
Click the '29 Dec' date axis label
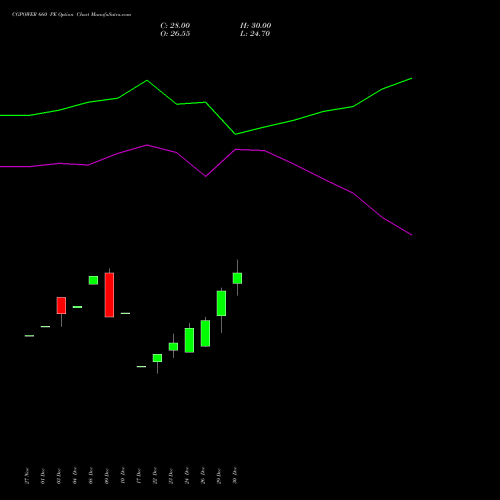219,476
